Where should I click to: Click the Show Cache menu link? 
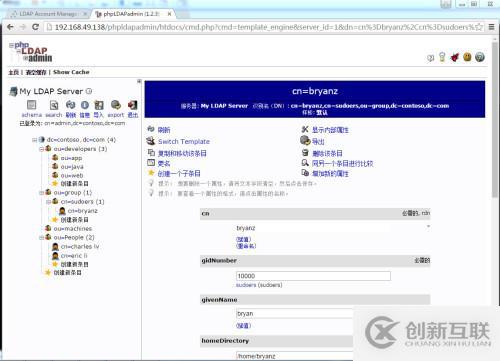coord(71,72)
